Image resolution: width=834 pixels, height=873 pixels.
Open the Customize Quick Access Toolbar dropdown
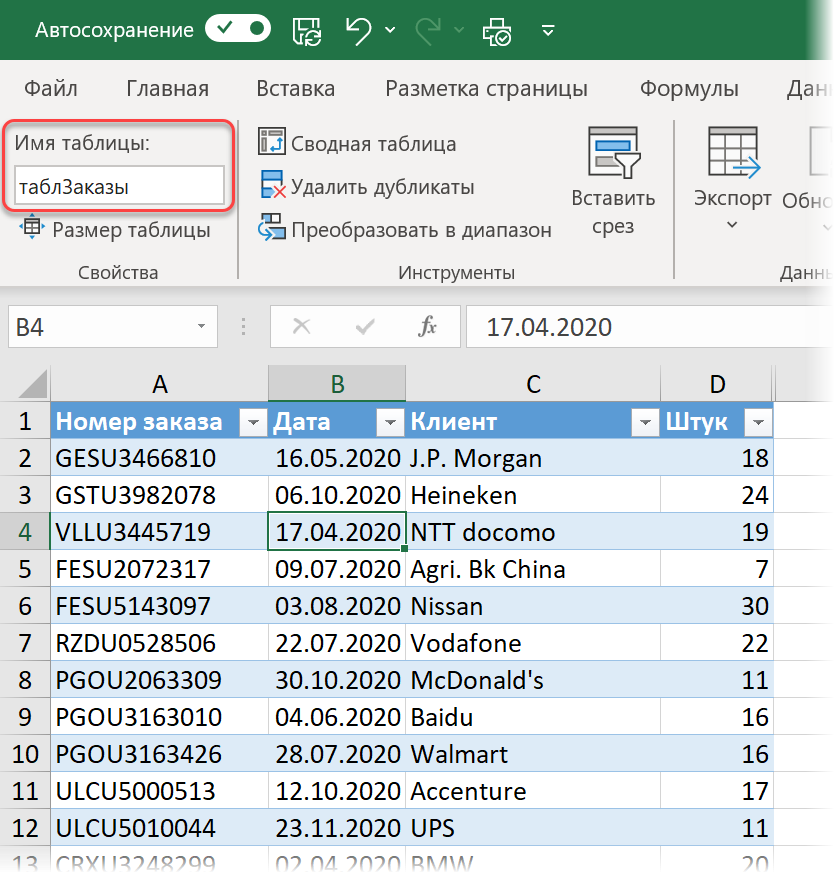pyautogui.click(x=548, y=30)
